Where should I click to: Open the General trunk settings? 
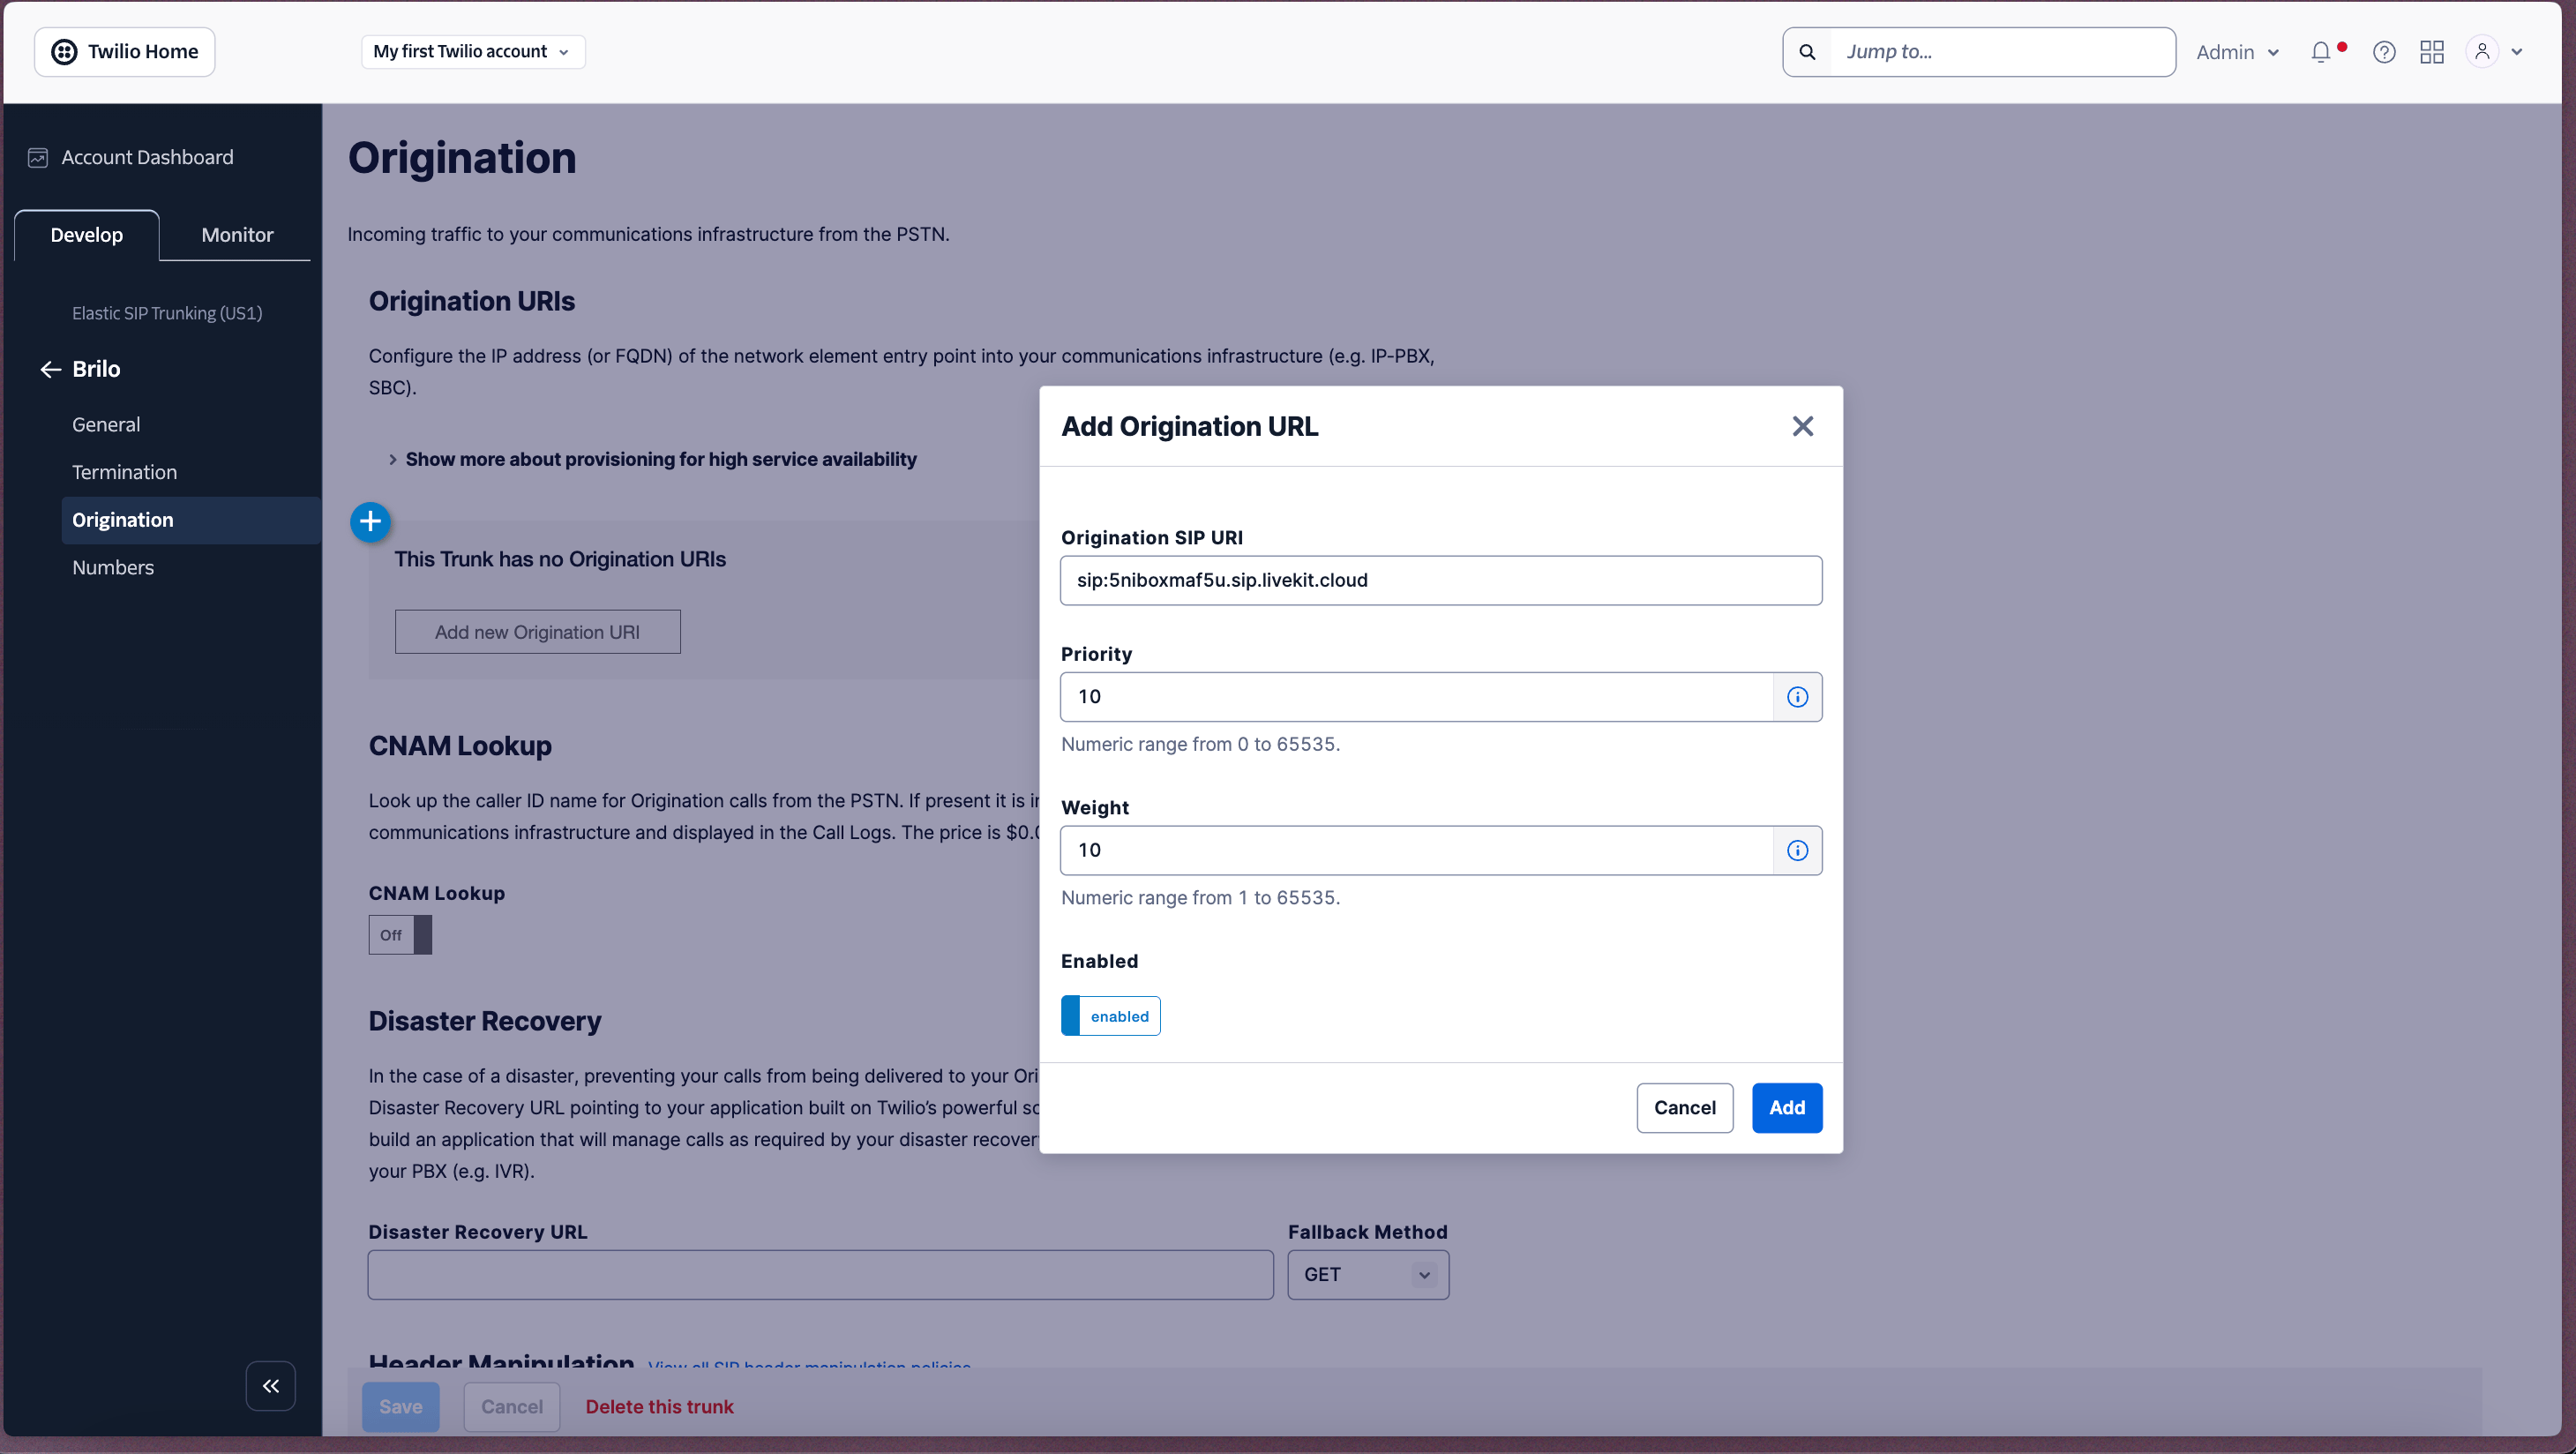pyautogui.click(x=106, y=424)
